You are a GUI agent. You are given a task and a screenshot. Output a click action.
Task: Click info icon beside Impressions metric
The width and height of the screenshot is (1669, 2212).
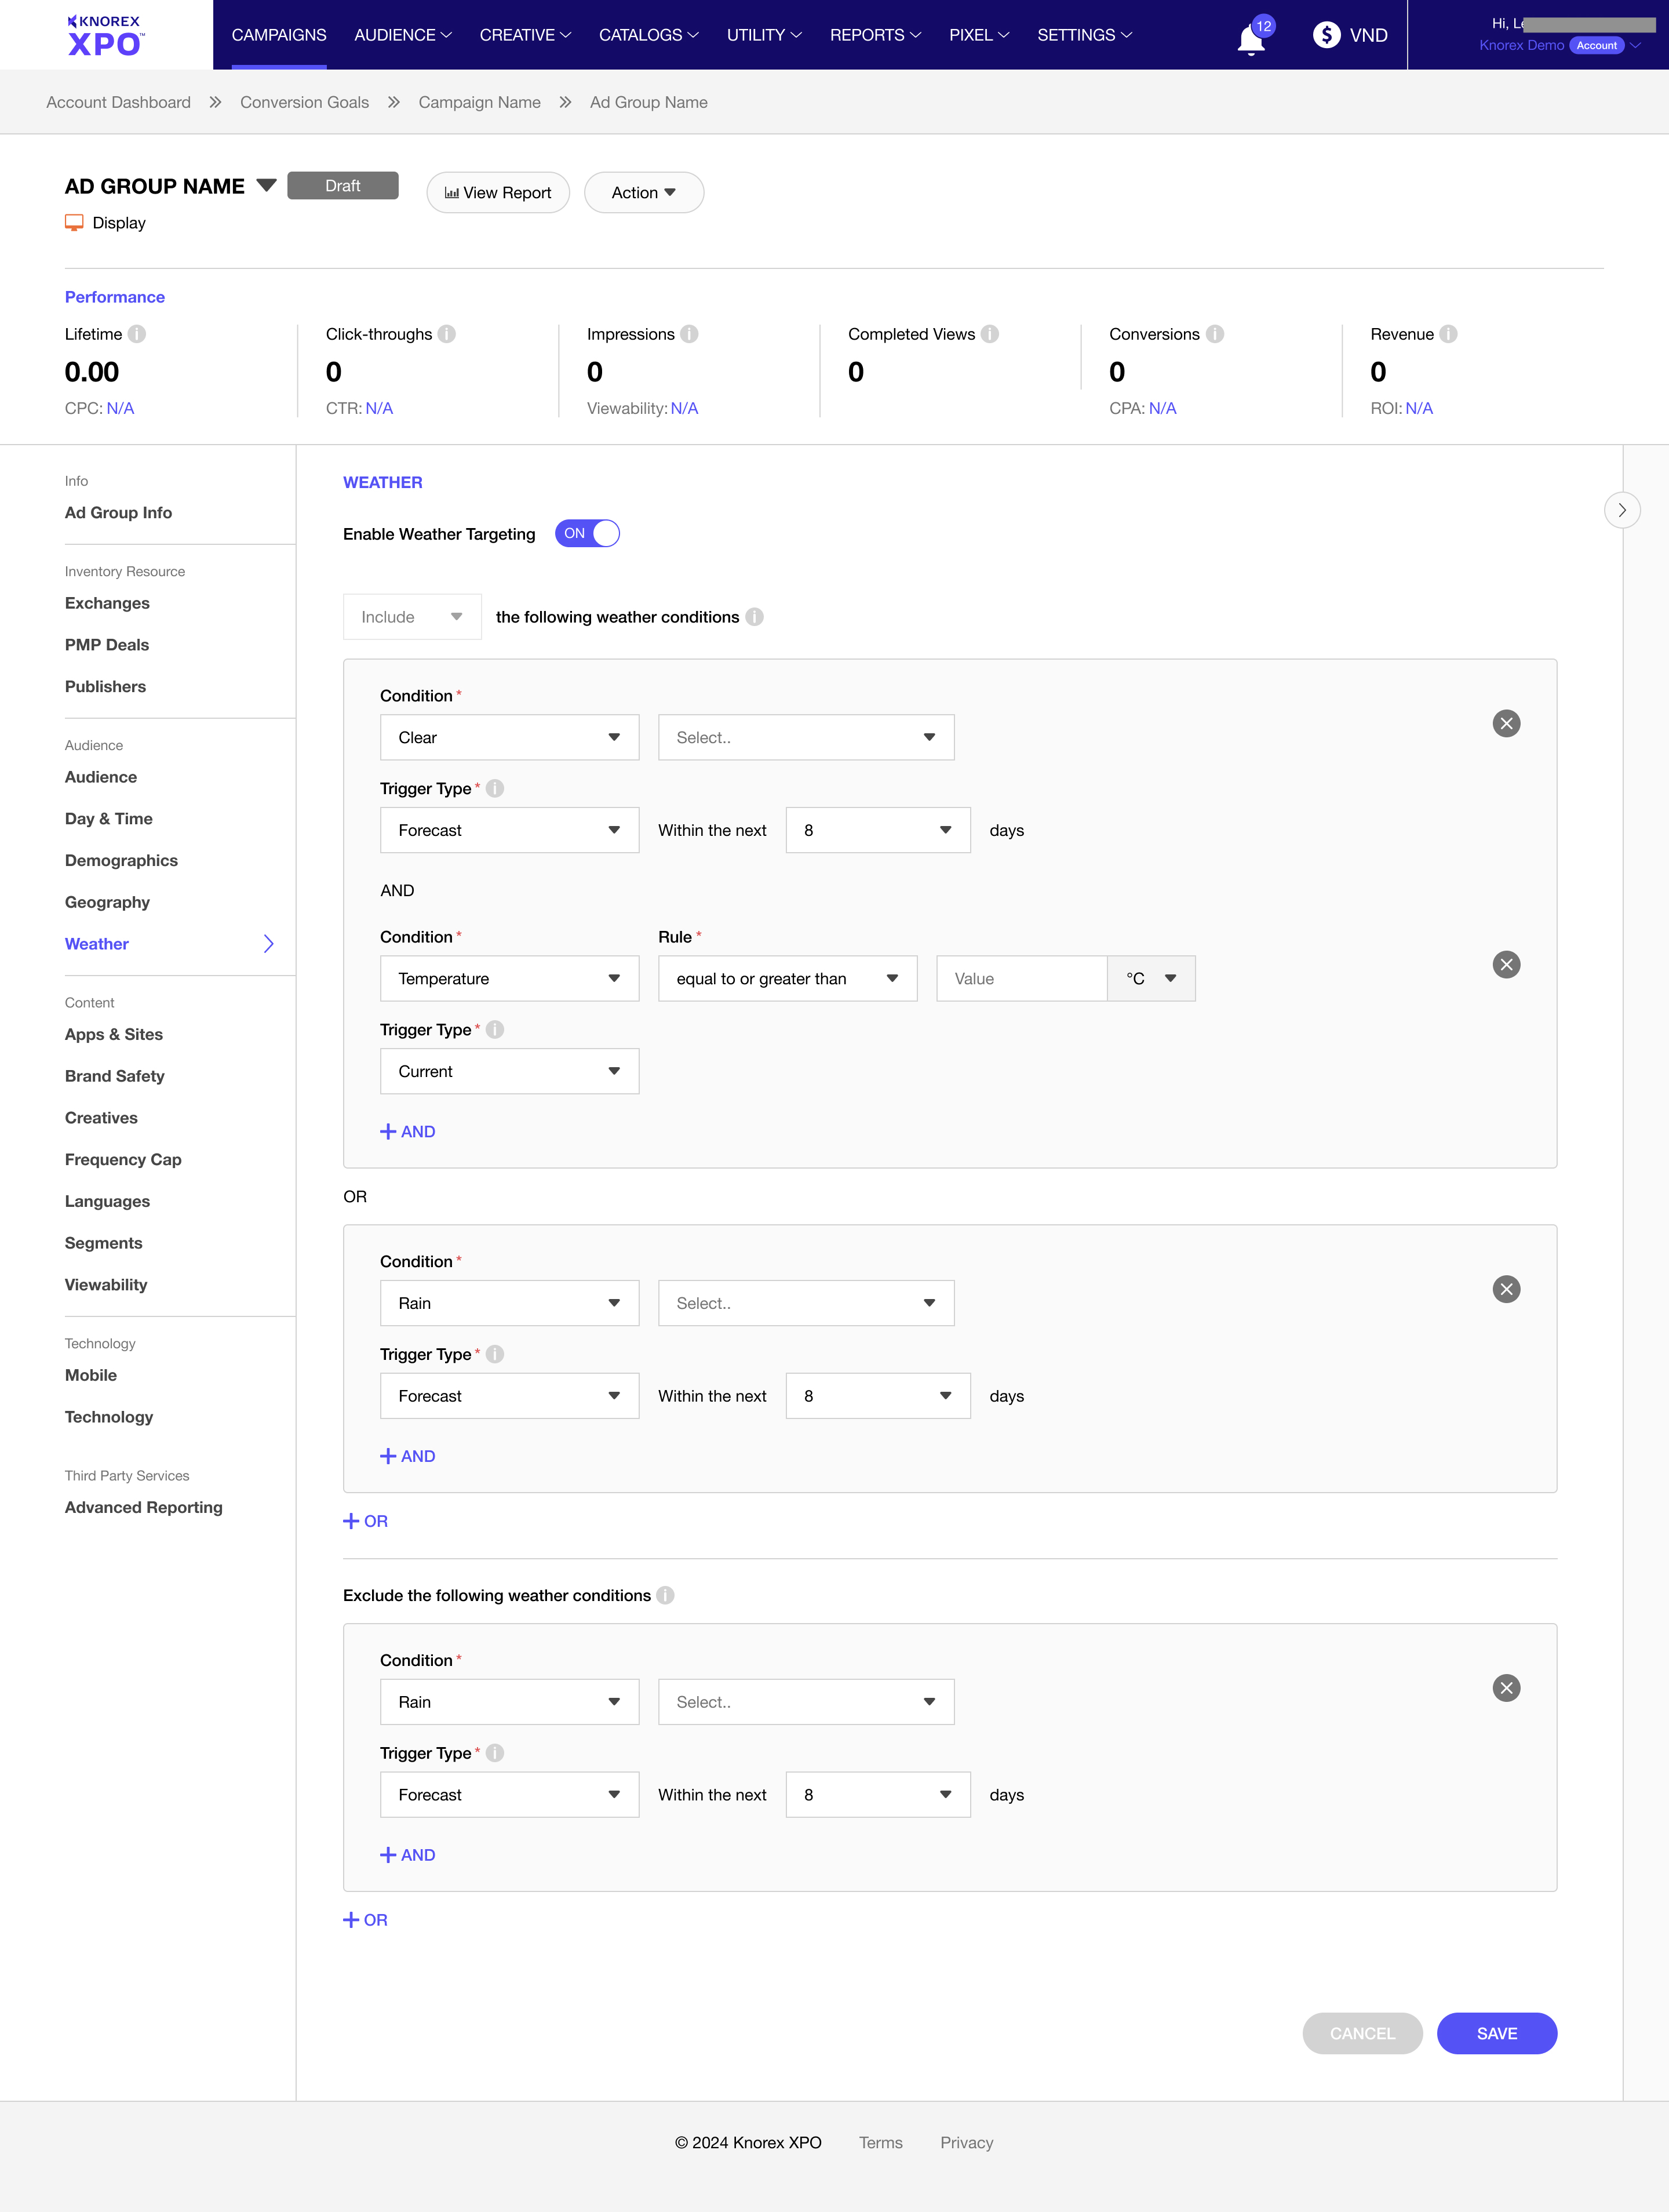pyautogui.click(x=689, y=334)
